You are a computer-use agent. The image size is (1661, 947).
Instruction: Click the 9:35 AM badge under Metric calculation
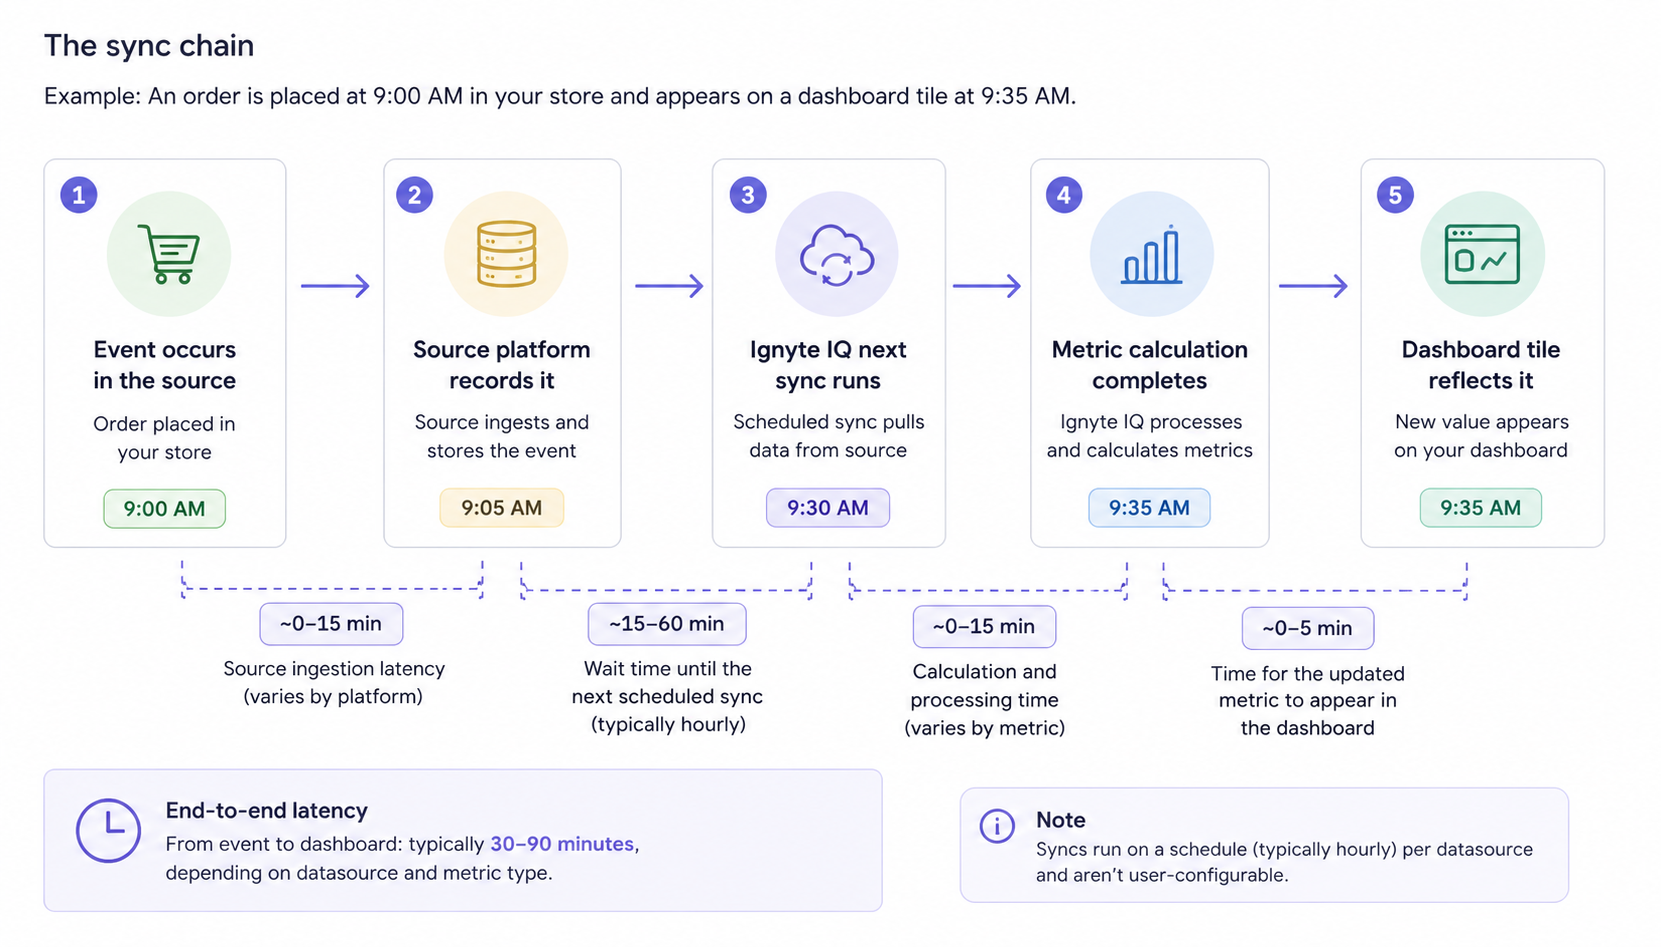tap(1149, 507)
